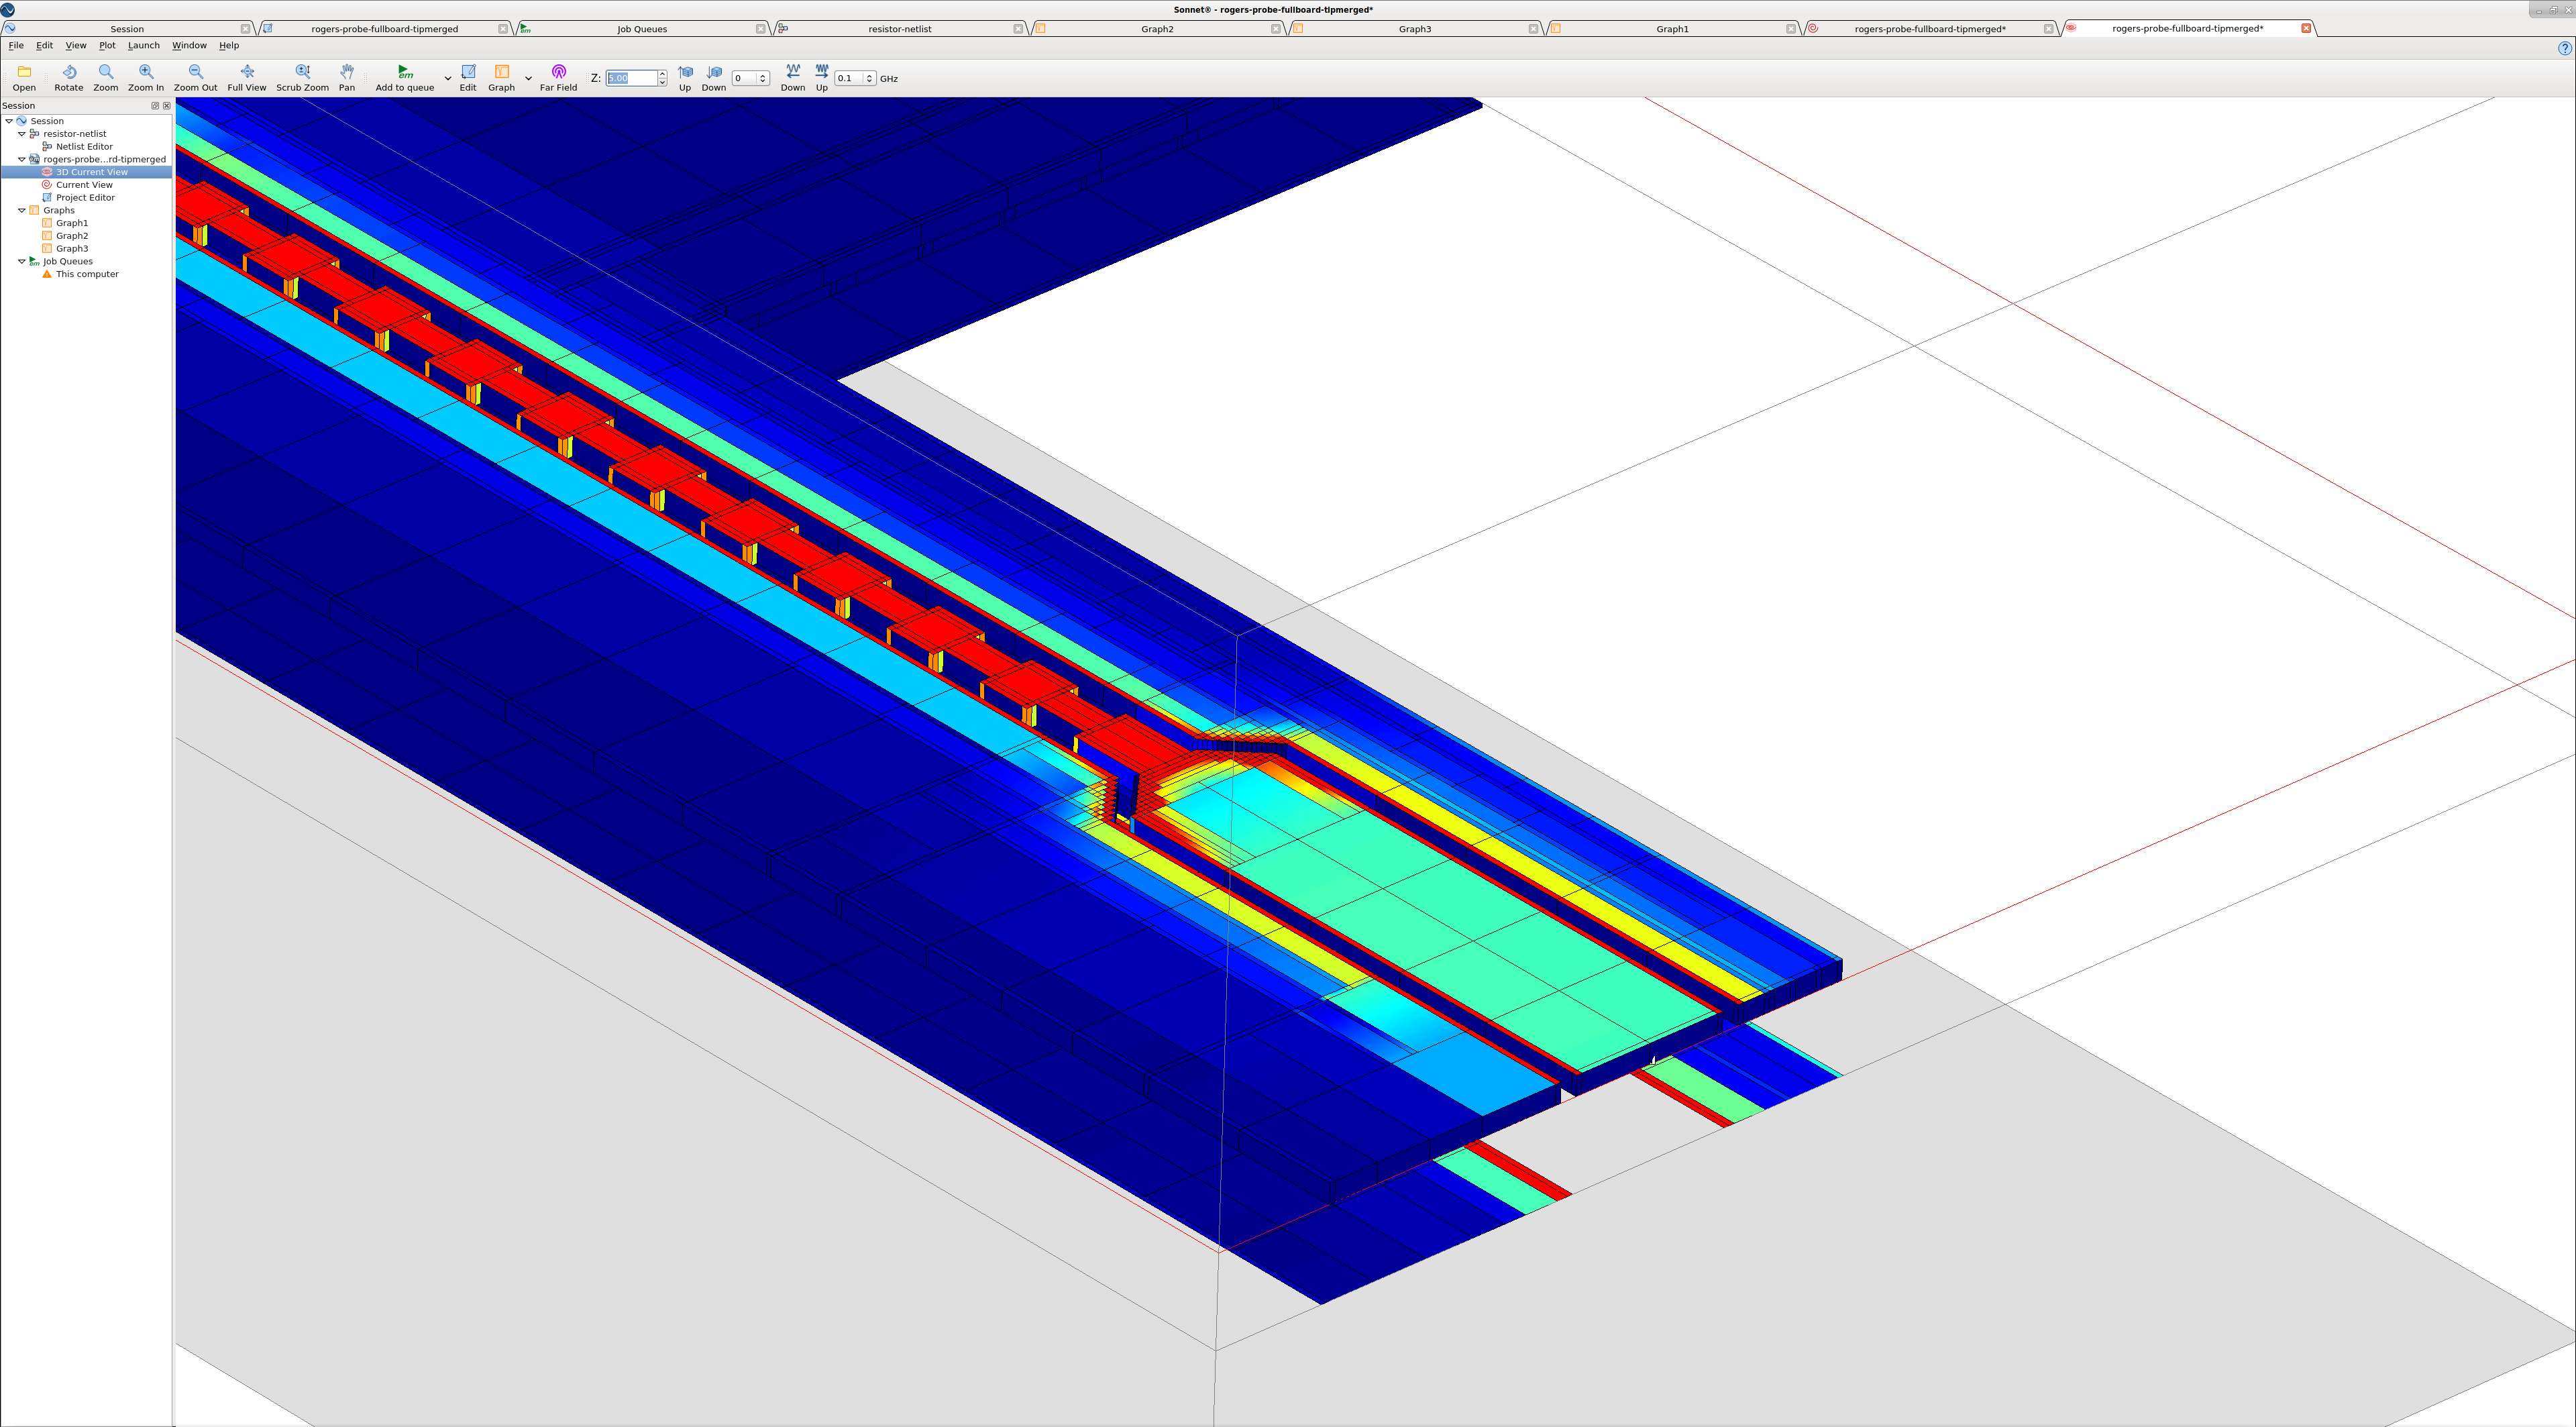Select Graph2 in the session tree

[x=72, y=236]
